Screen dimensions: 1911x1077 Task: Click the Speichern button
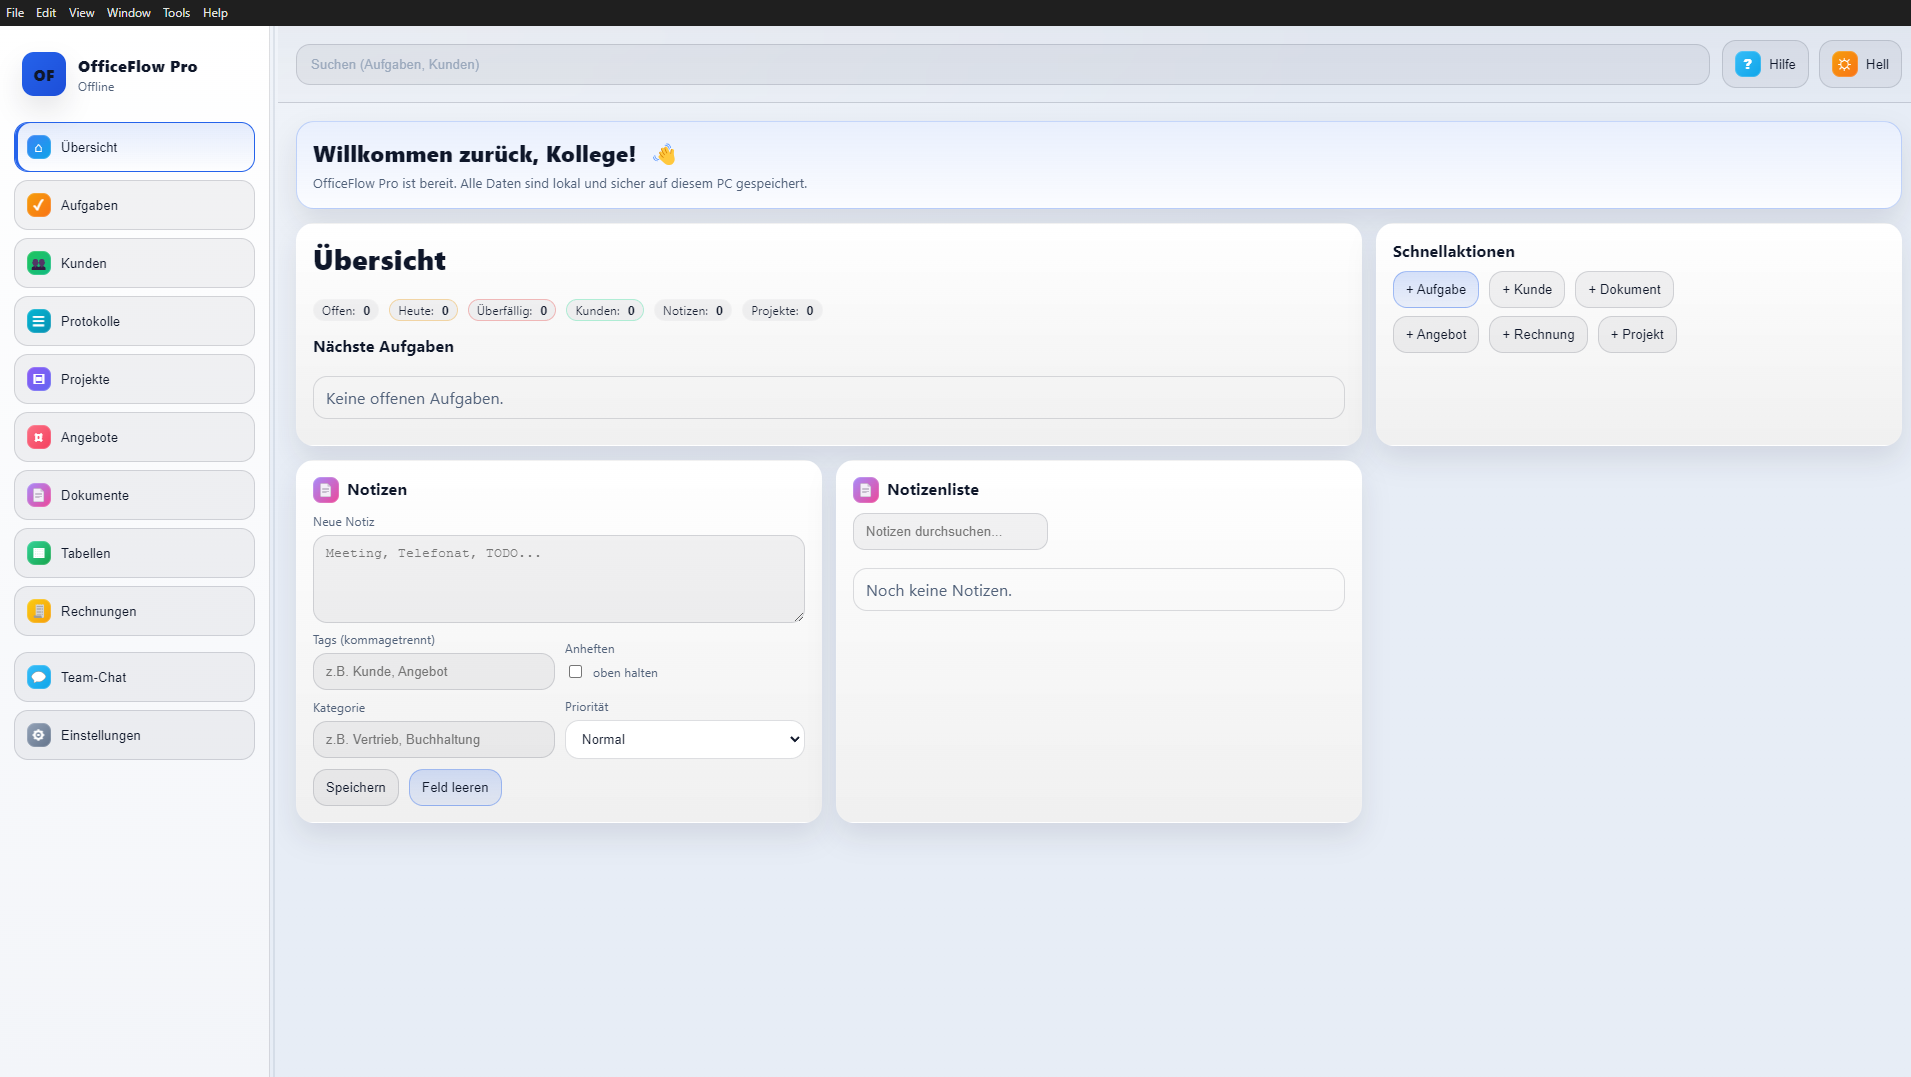356,787
